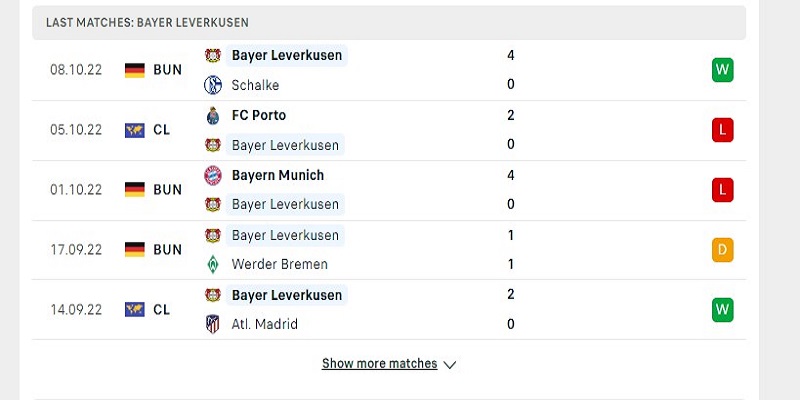800x400 pixels.
Task: Click the Werder Bremen diamond logo
Action: point(213,264)
